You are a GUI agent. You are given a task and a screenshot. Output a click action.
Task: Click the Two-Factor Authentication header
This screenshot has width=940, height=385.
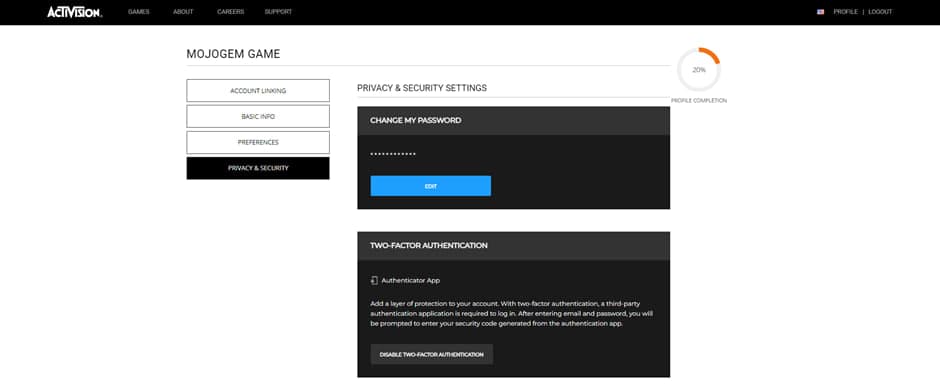click(513, 246)
